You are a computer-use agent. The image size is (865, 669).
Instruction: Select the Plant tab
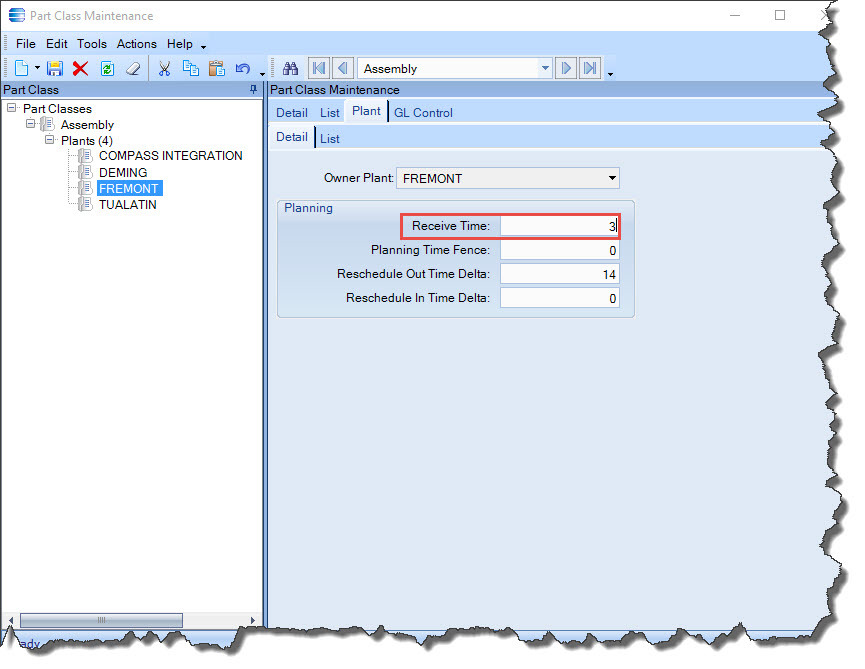tap(366, 111)
